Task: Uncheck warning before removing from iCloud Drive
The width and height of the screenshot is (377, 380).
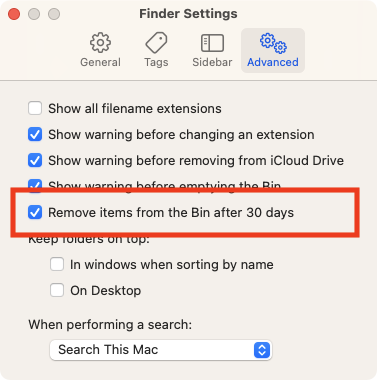Action: 35,160
